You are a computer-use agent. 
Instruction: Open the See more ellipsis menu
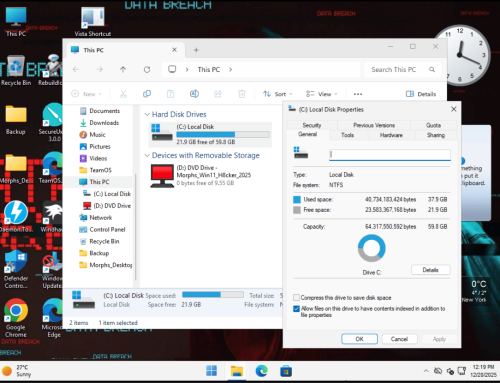click(358, 94)
